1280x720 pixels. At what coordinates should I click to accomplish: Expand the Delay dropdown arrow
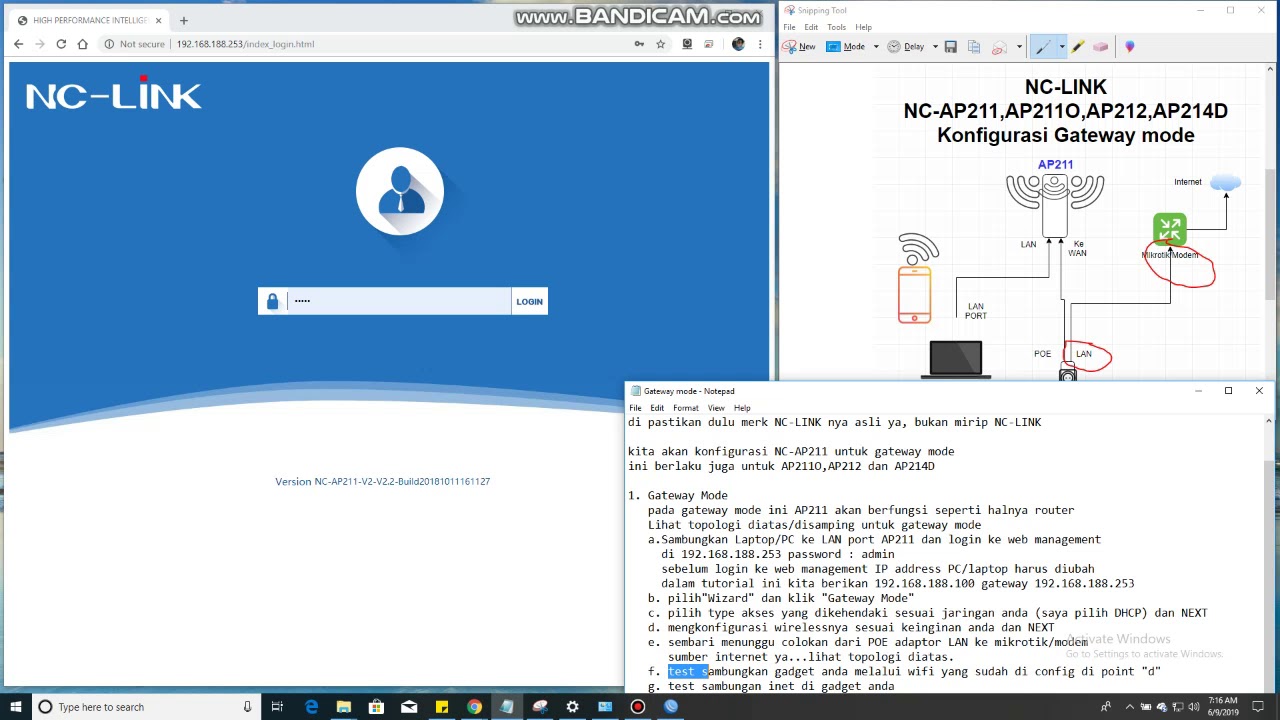[935, 47]
